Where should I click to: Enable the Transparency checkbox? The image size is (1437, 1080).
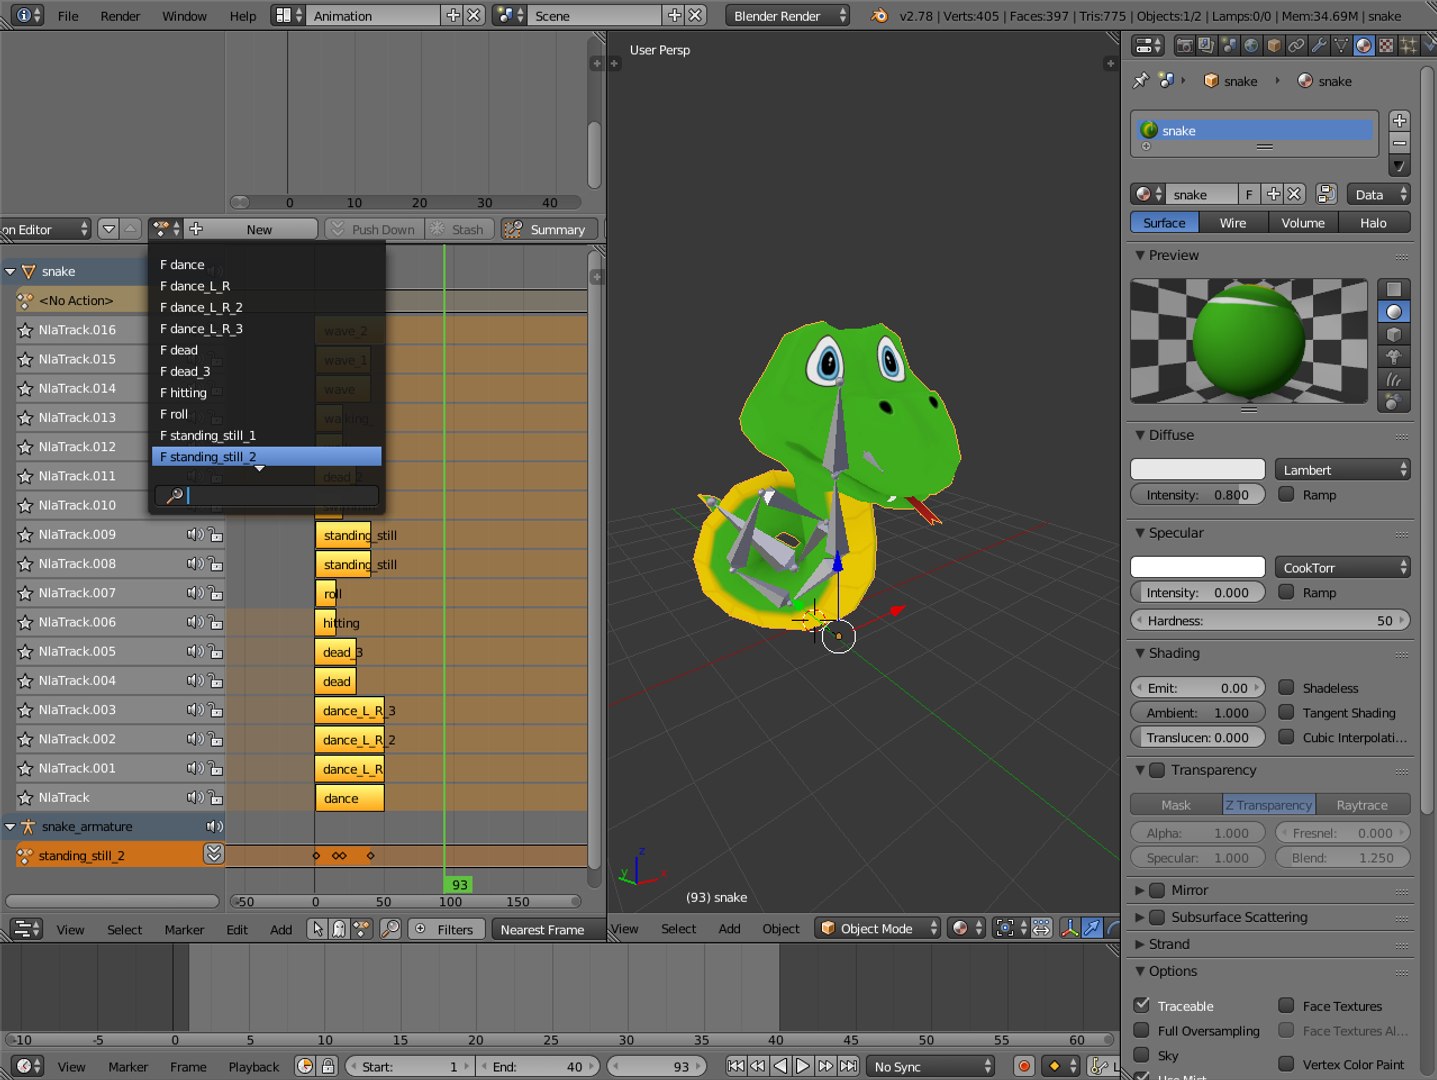point(1157,770)
